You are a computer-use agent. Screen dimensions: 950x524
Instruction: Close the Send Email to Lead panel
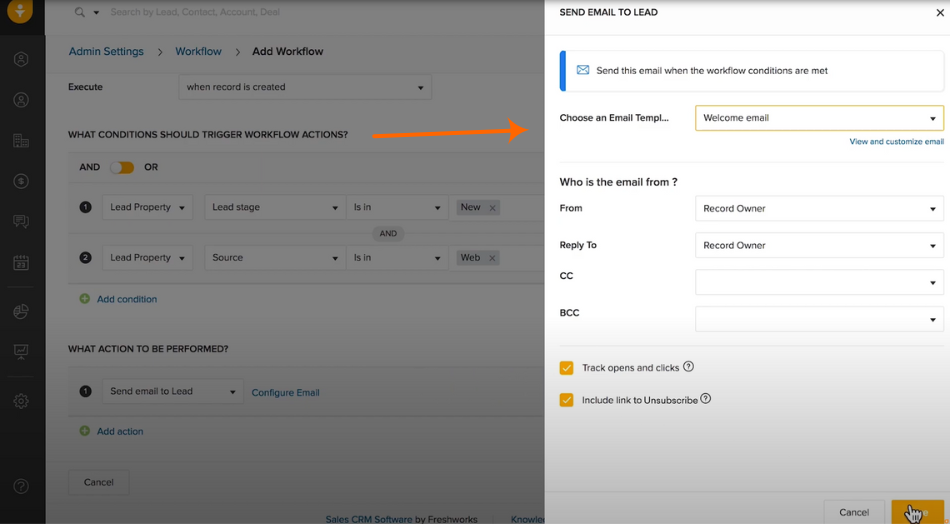(x=940, y=13)
